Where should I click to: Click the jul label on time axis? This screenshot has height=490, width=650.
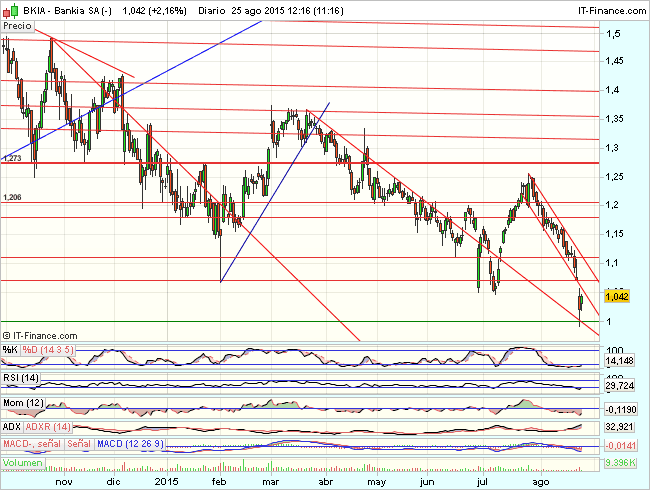tap(482, 482)
